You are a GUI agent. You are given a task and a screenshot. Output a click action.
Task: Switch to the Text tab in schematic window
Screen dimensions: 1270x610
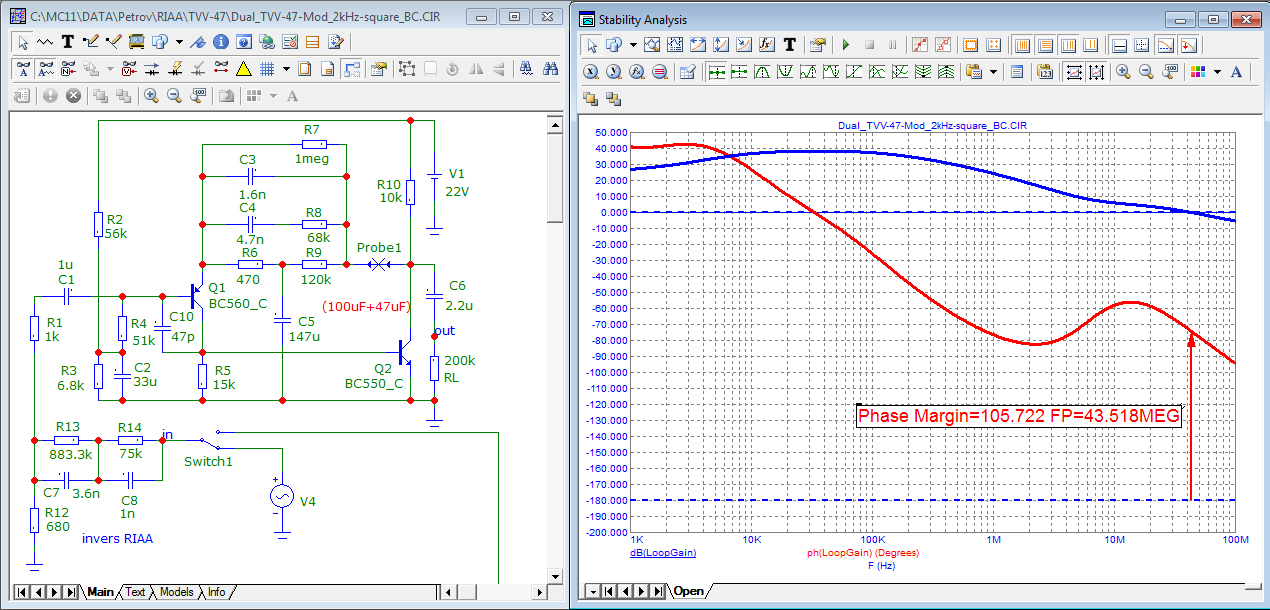point(135,592)
